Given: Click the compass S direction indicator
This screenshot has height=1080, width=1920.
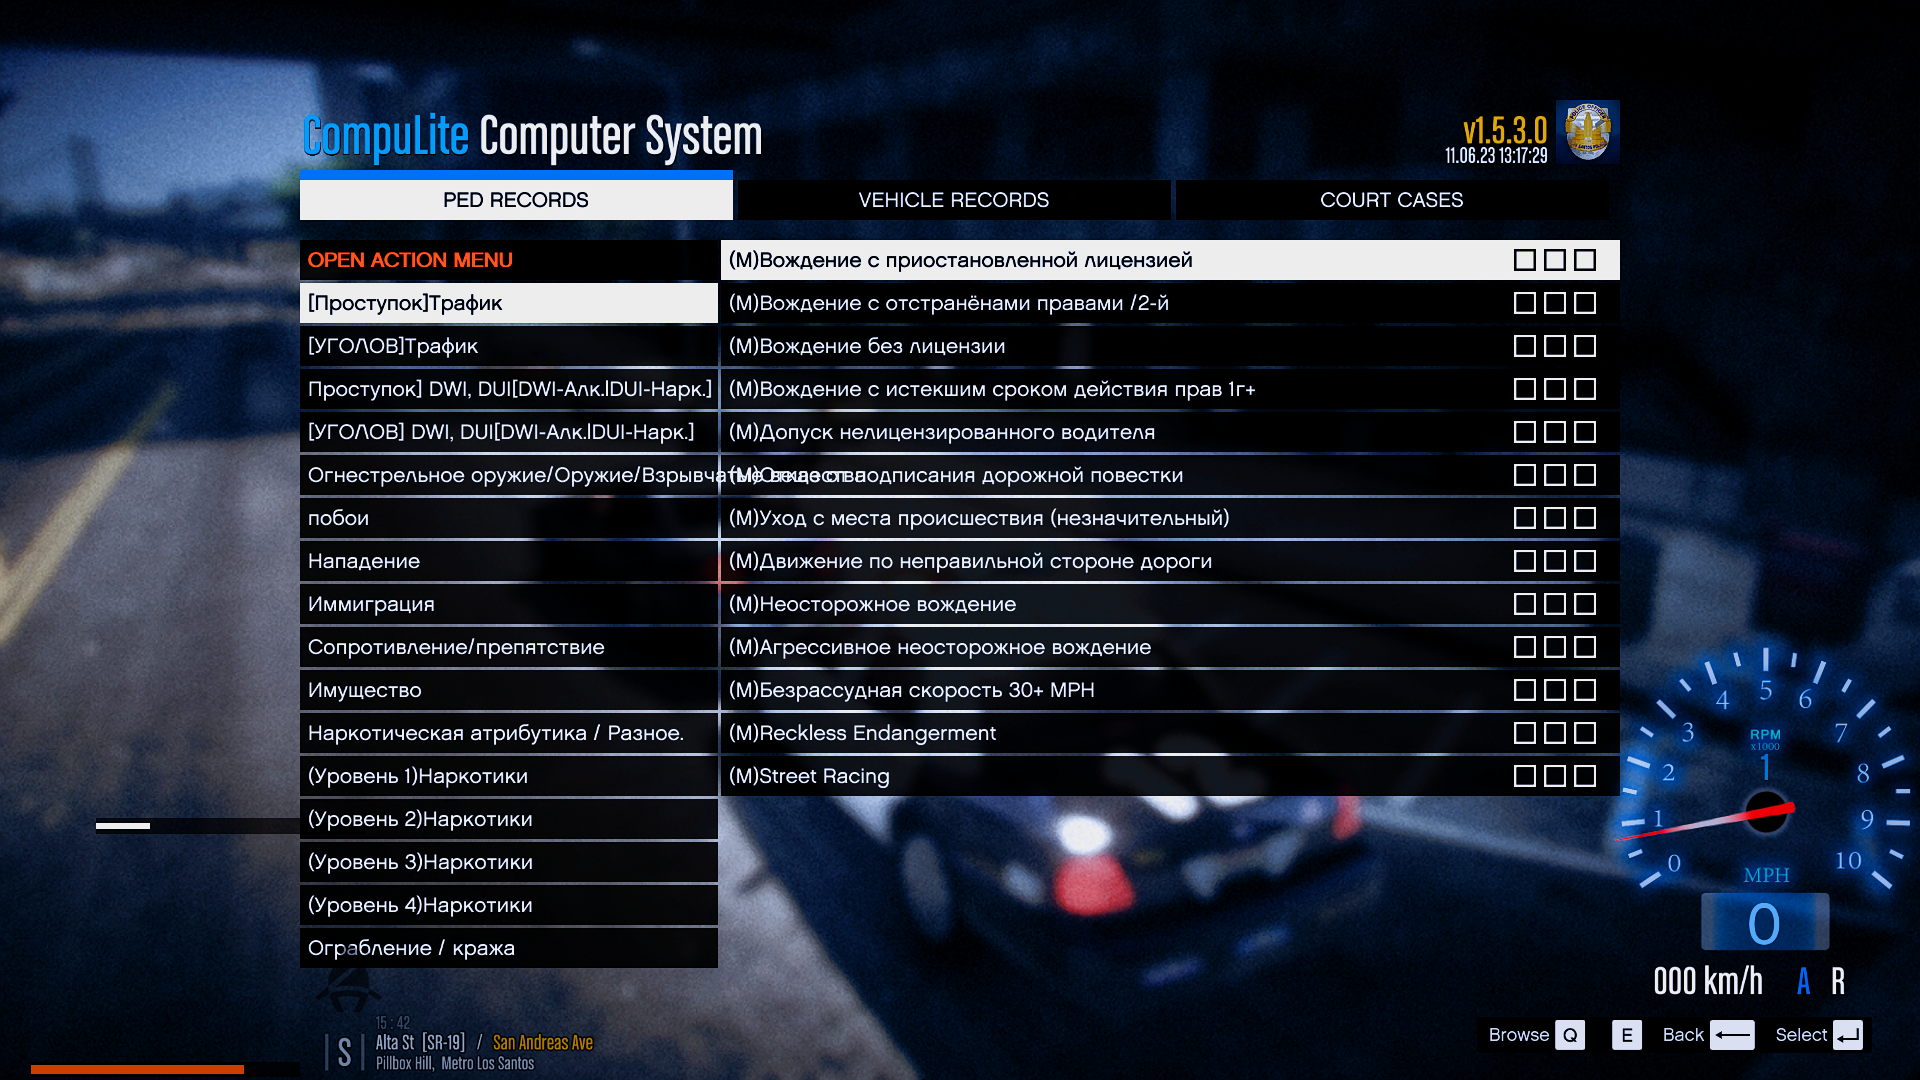Looking at the screenshot, I should [x=344, y=1052].
